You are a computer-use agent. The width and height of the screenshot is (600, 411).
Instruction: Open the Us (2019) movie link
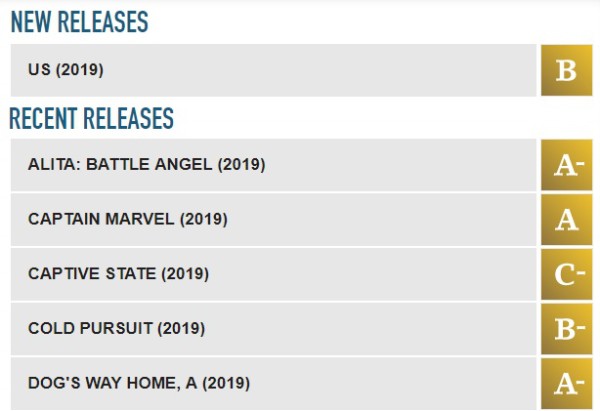coord(65,71)
